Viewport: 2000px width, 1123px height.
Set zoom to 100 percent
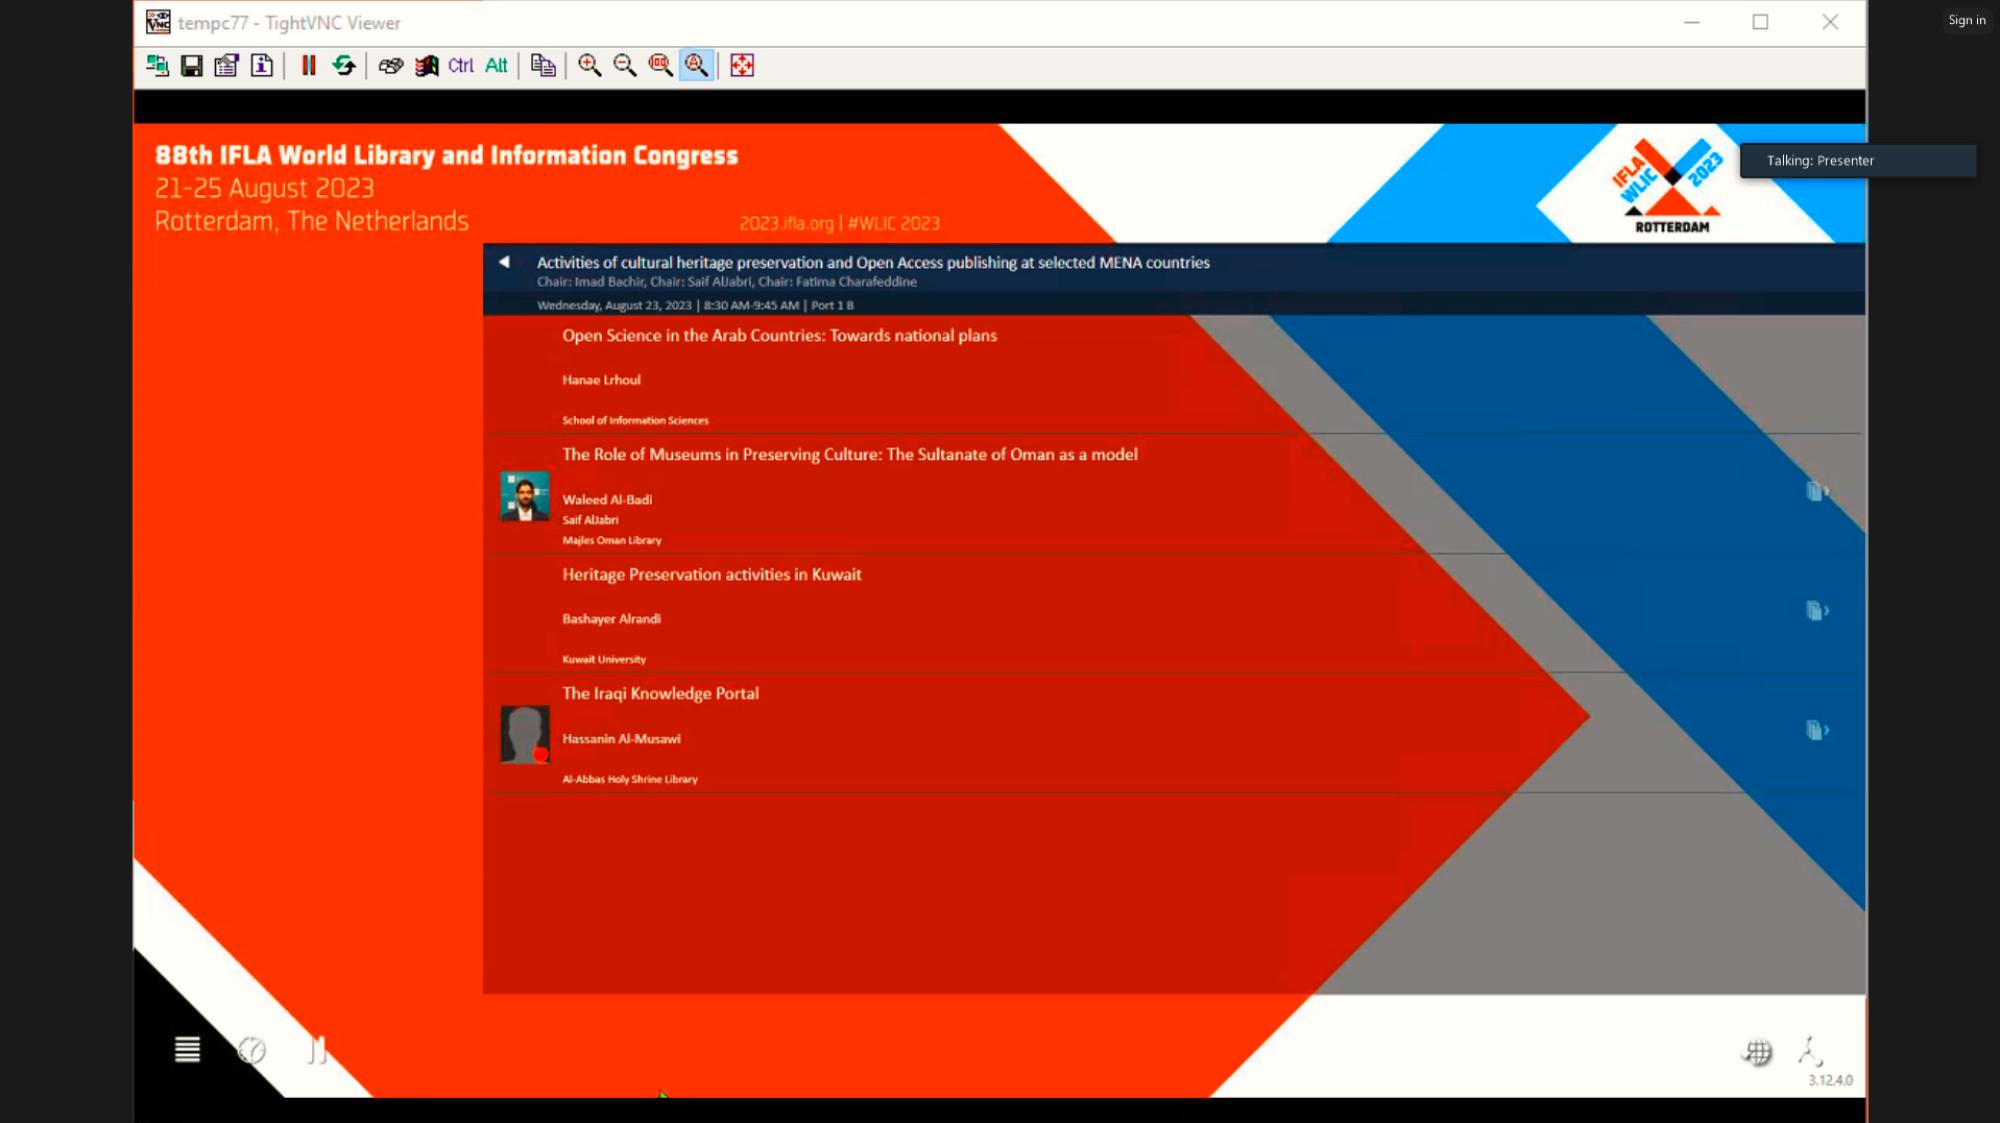[660, 66]
